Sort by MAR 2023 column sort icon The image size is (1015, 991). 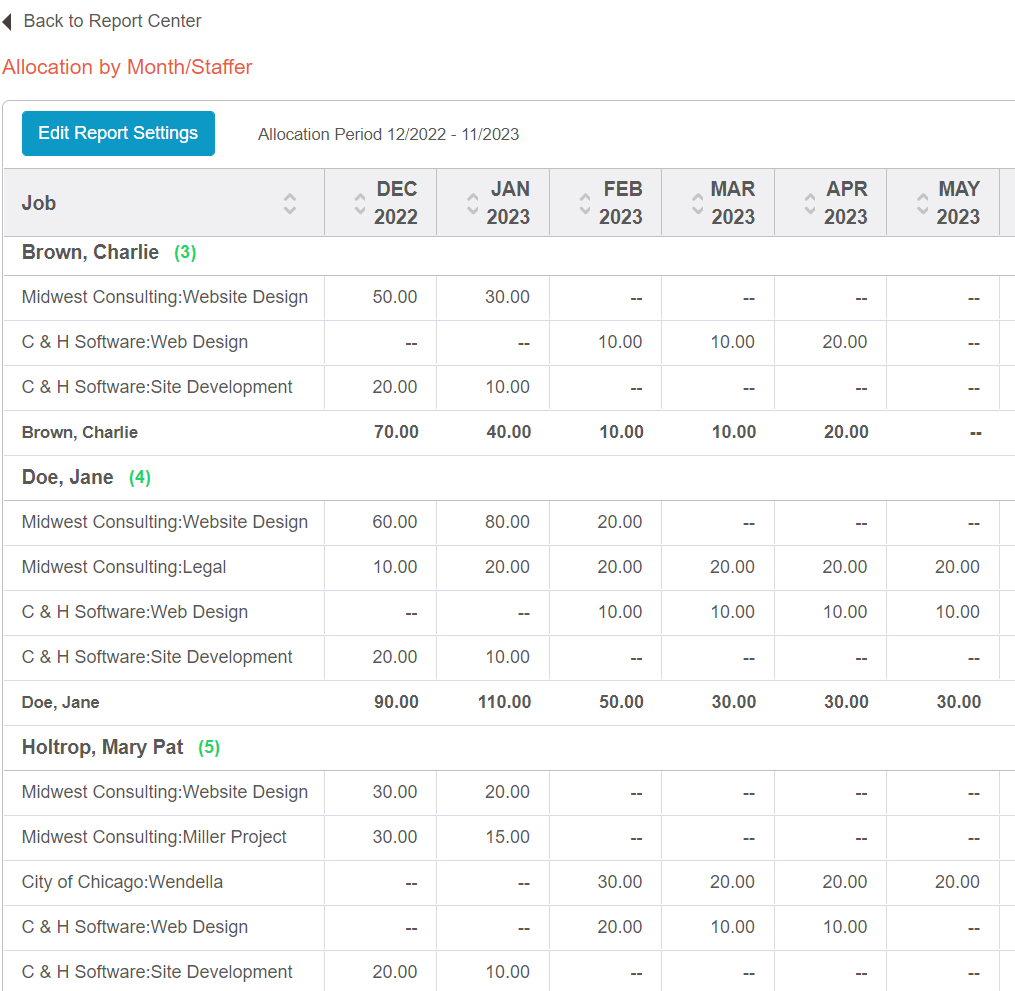click(x=698, y=203)
